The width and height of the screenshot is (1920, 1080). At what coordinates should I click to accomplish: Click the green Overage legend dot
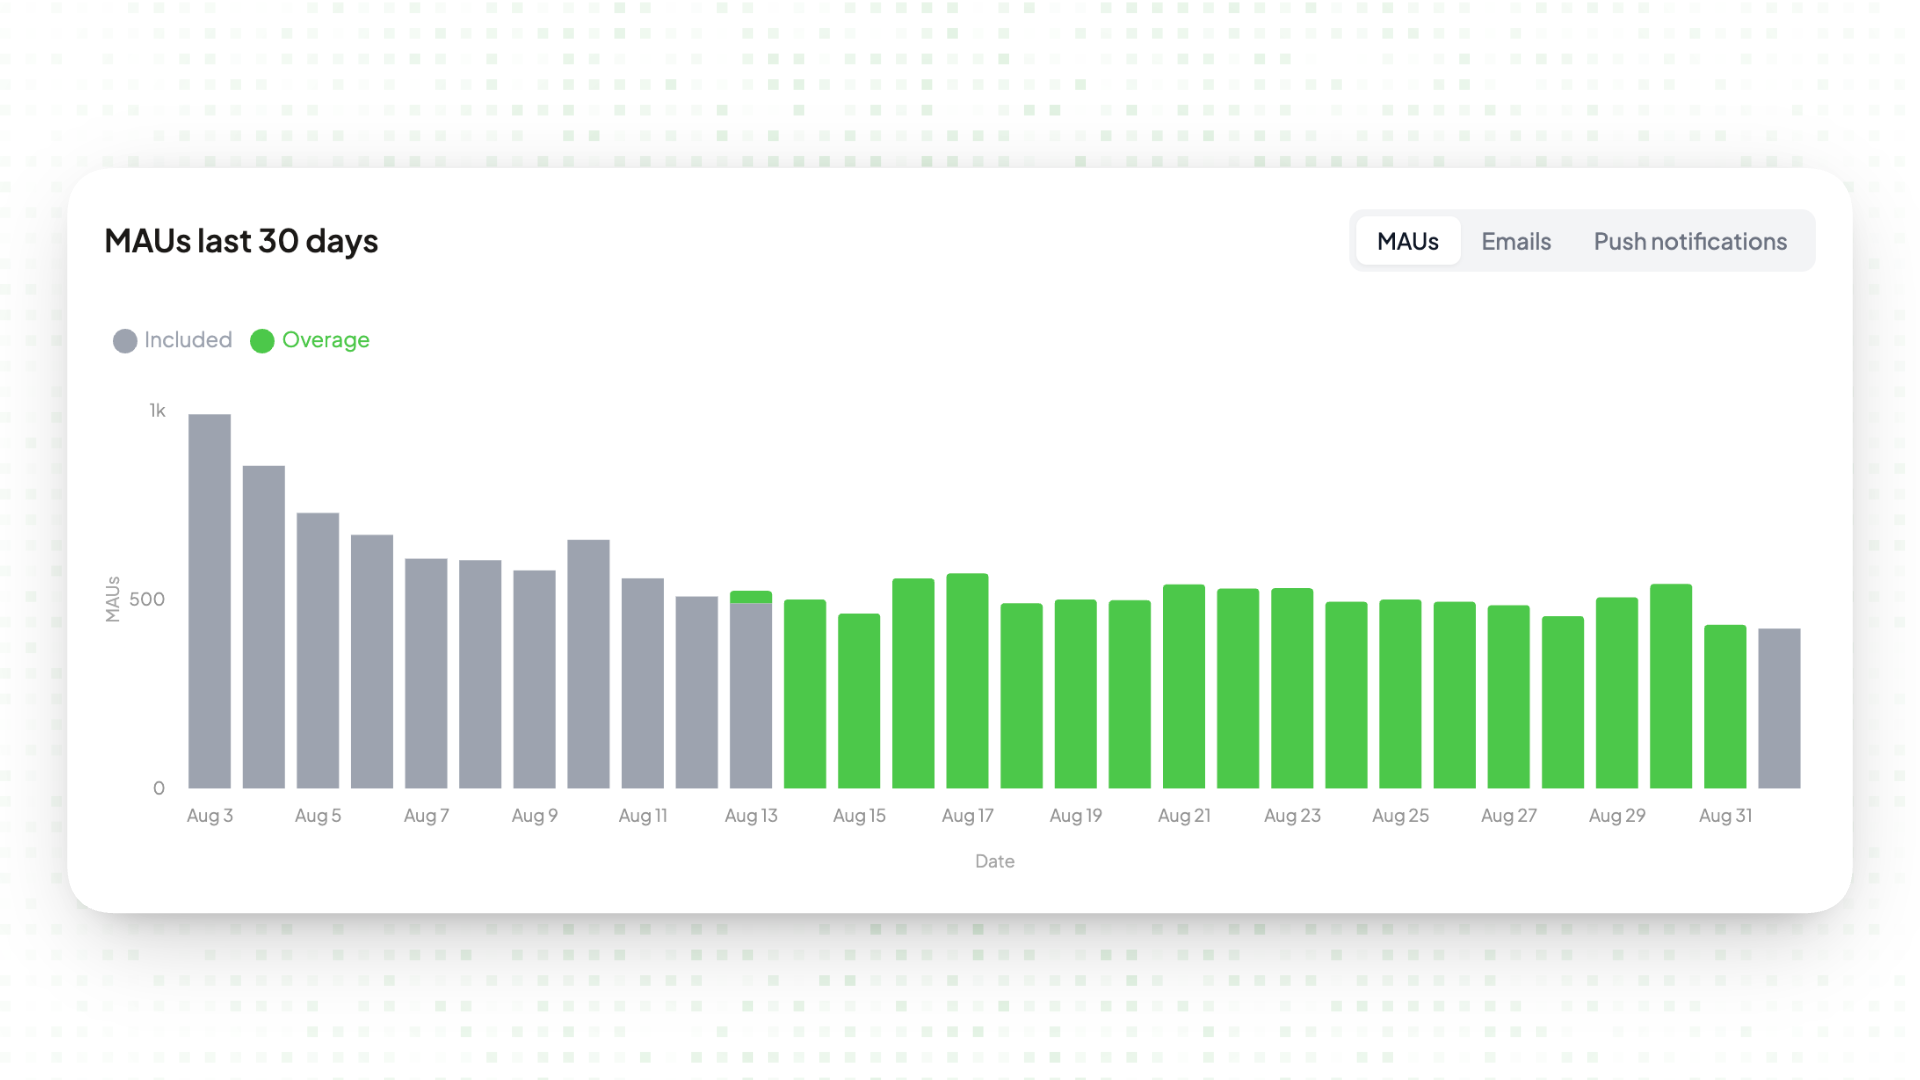[x=262, y=341]
